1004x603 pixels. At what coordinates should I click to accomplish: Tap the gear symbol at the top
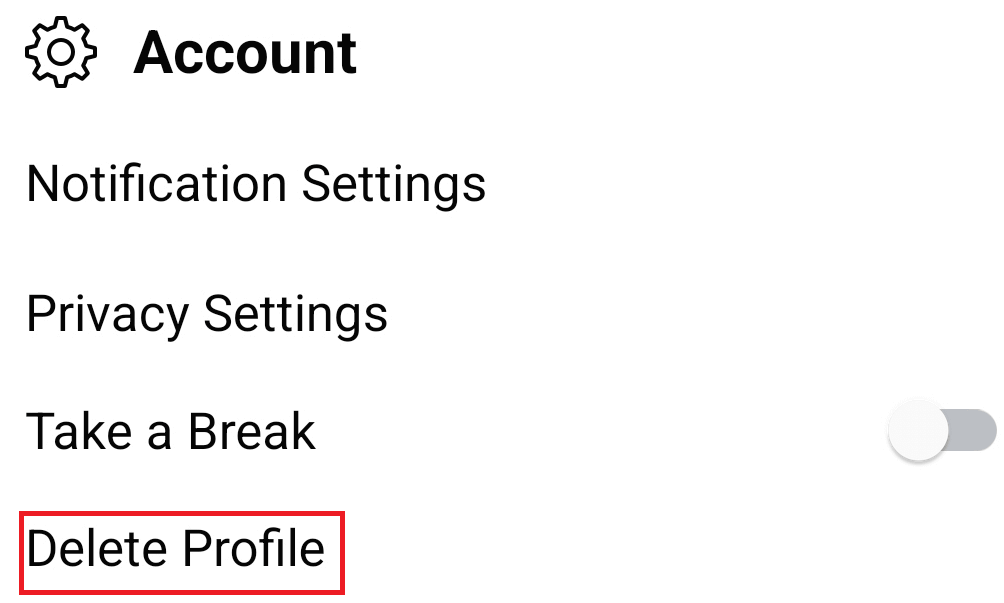point(61,53)
